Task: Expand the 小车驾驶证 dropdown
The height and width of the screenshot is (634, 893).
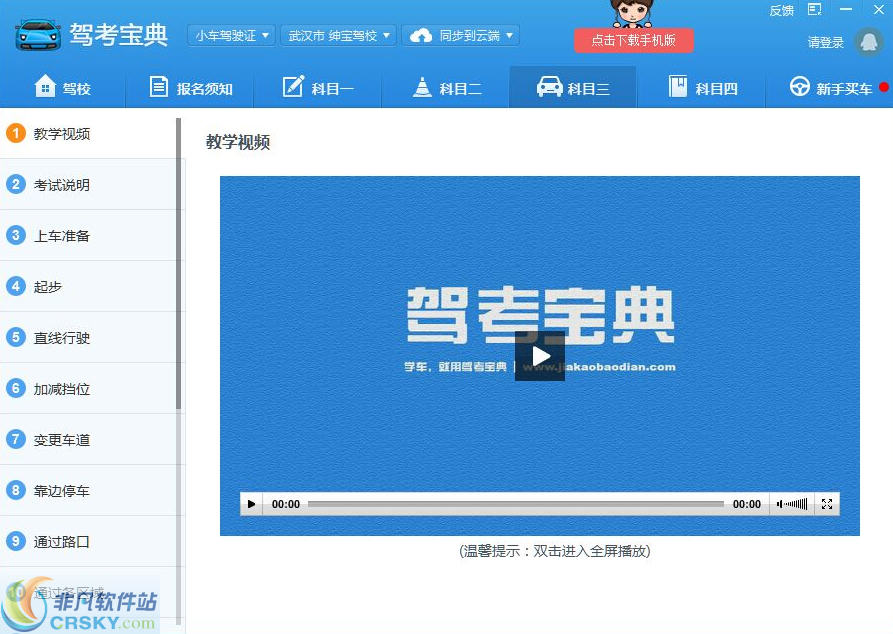Action: click(231, 35)
